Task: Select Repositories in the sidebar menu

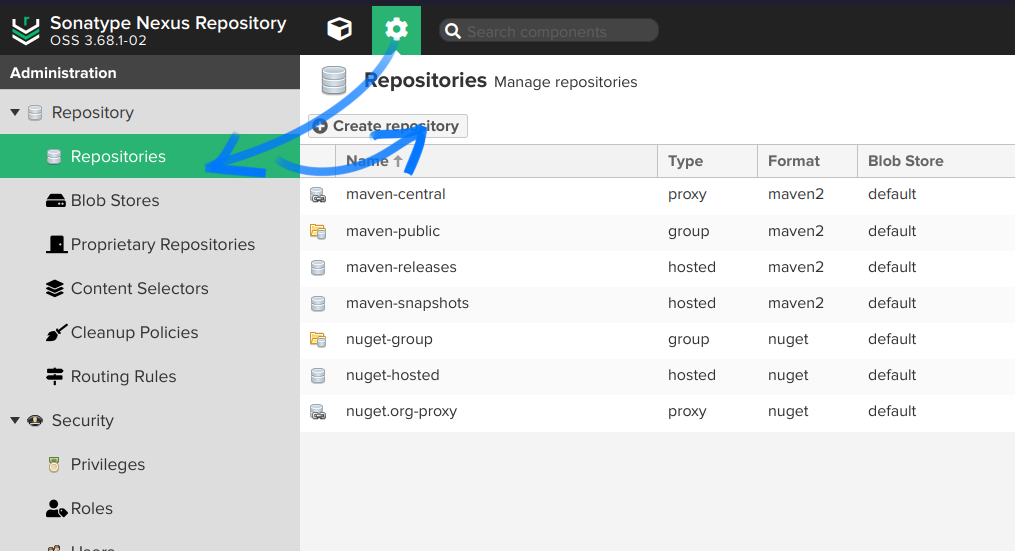Action: [x=118, y=157]
